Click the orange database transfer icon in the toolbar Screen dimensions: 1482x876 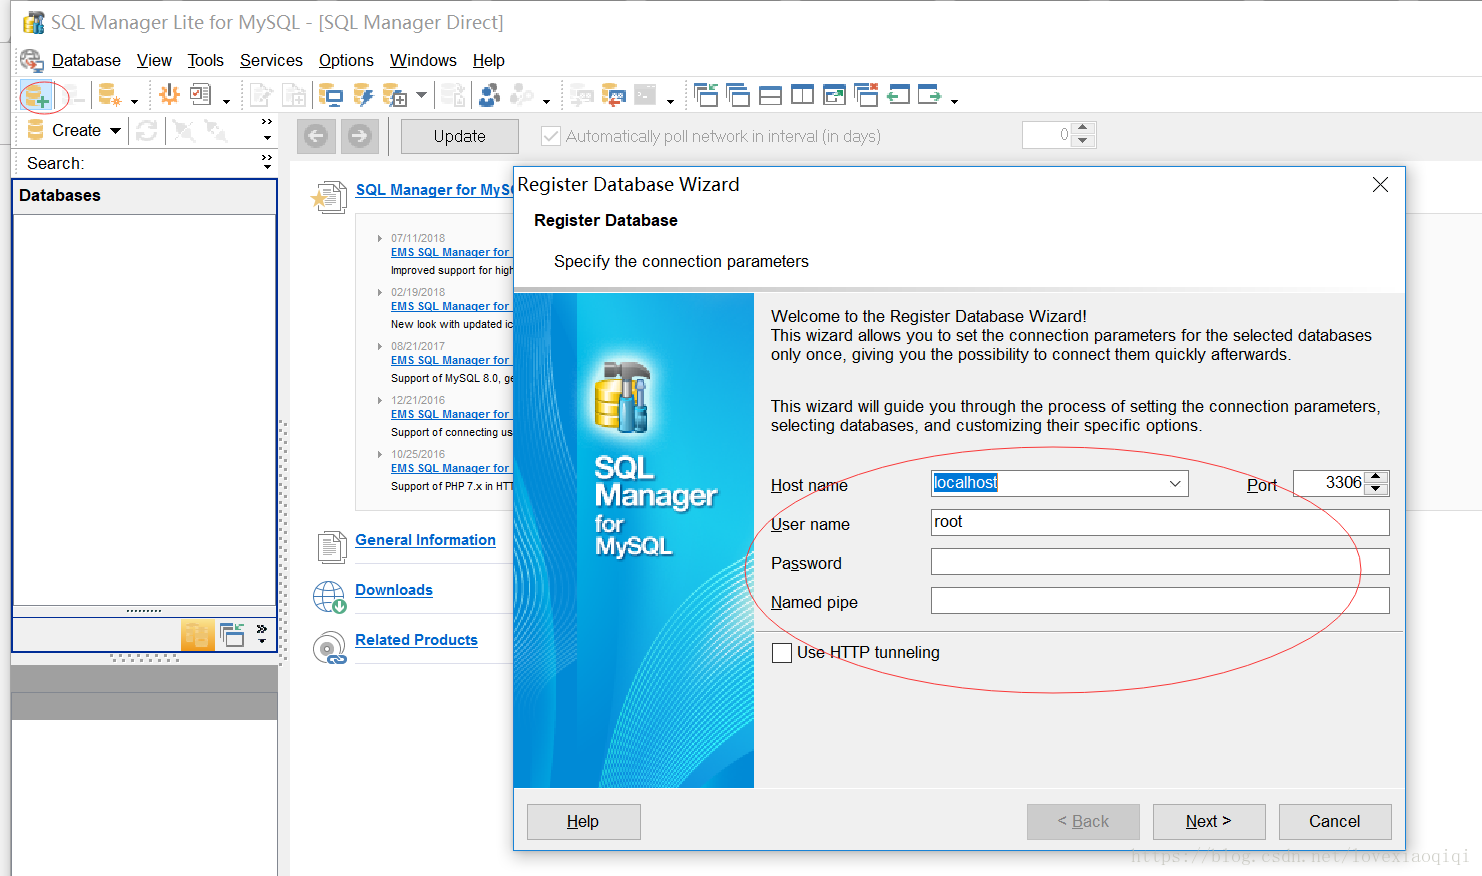(613, 95)
